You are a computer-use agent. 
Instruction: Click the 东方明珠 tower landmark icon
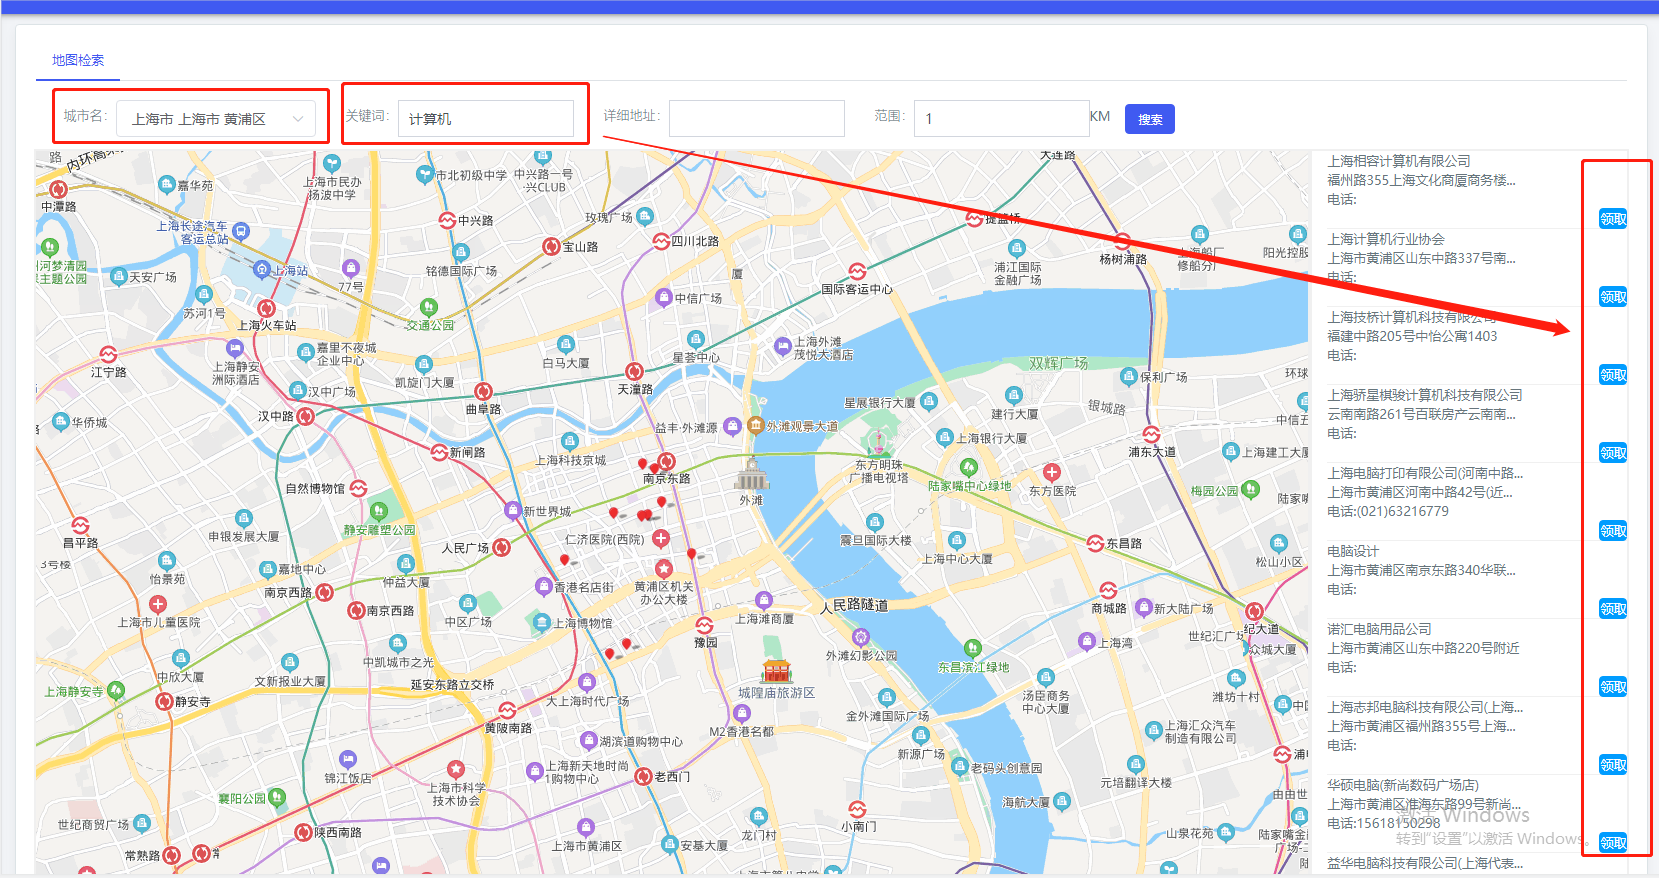[878, 440]
